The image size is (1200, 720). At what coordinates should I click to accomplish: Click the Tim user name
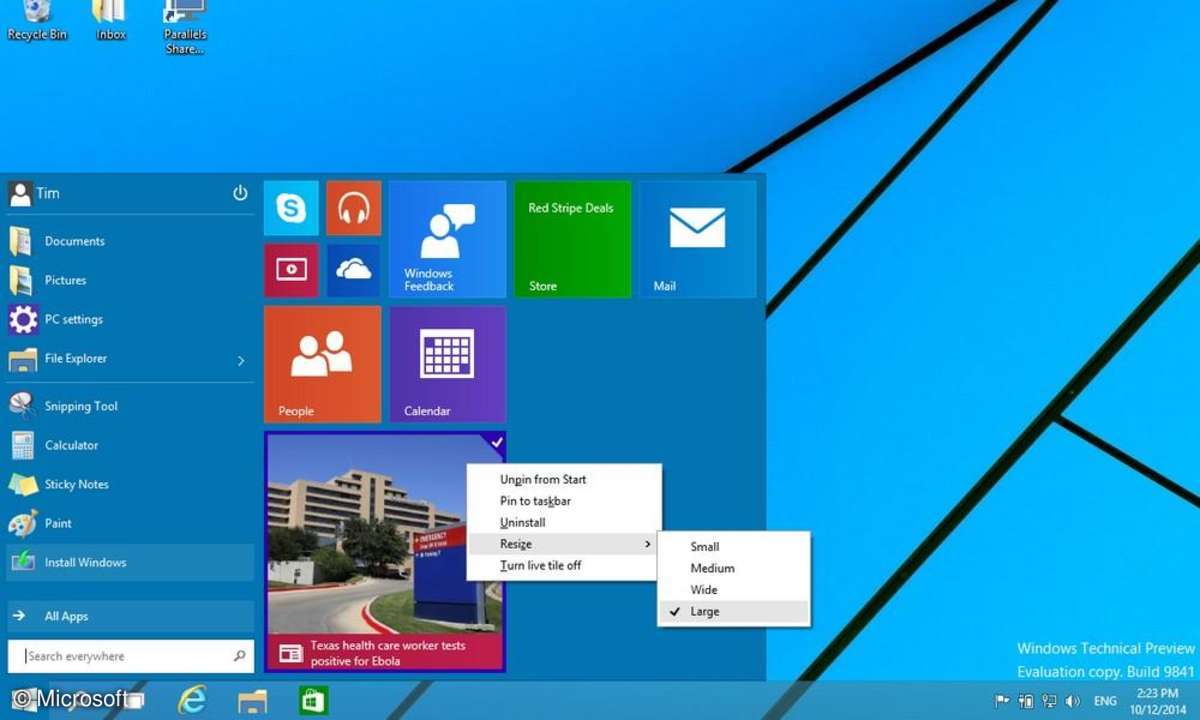pyautogui.click(x=48, y=194)
